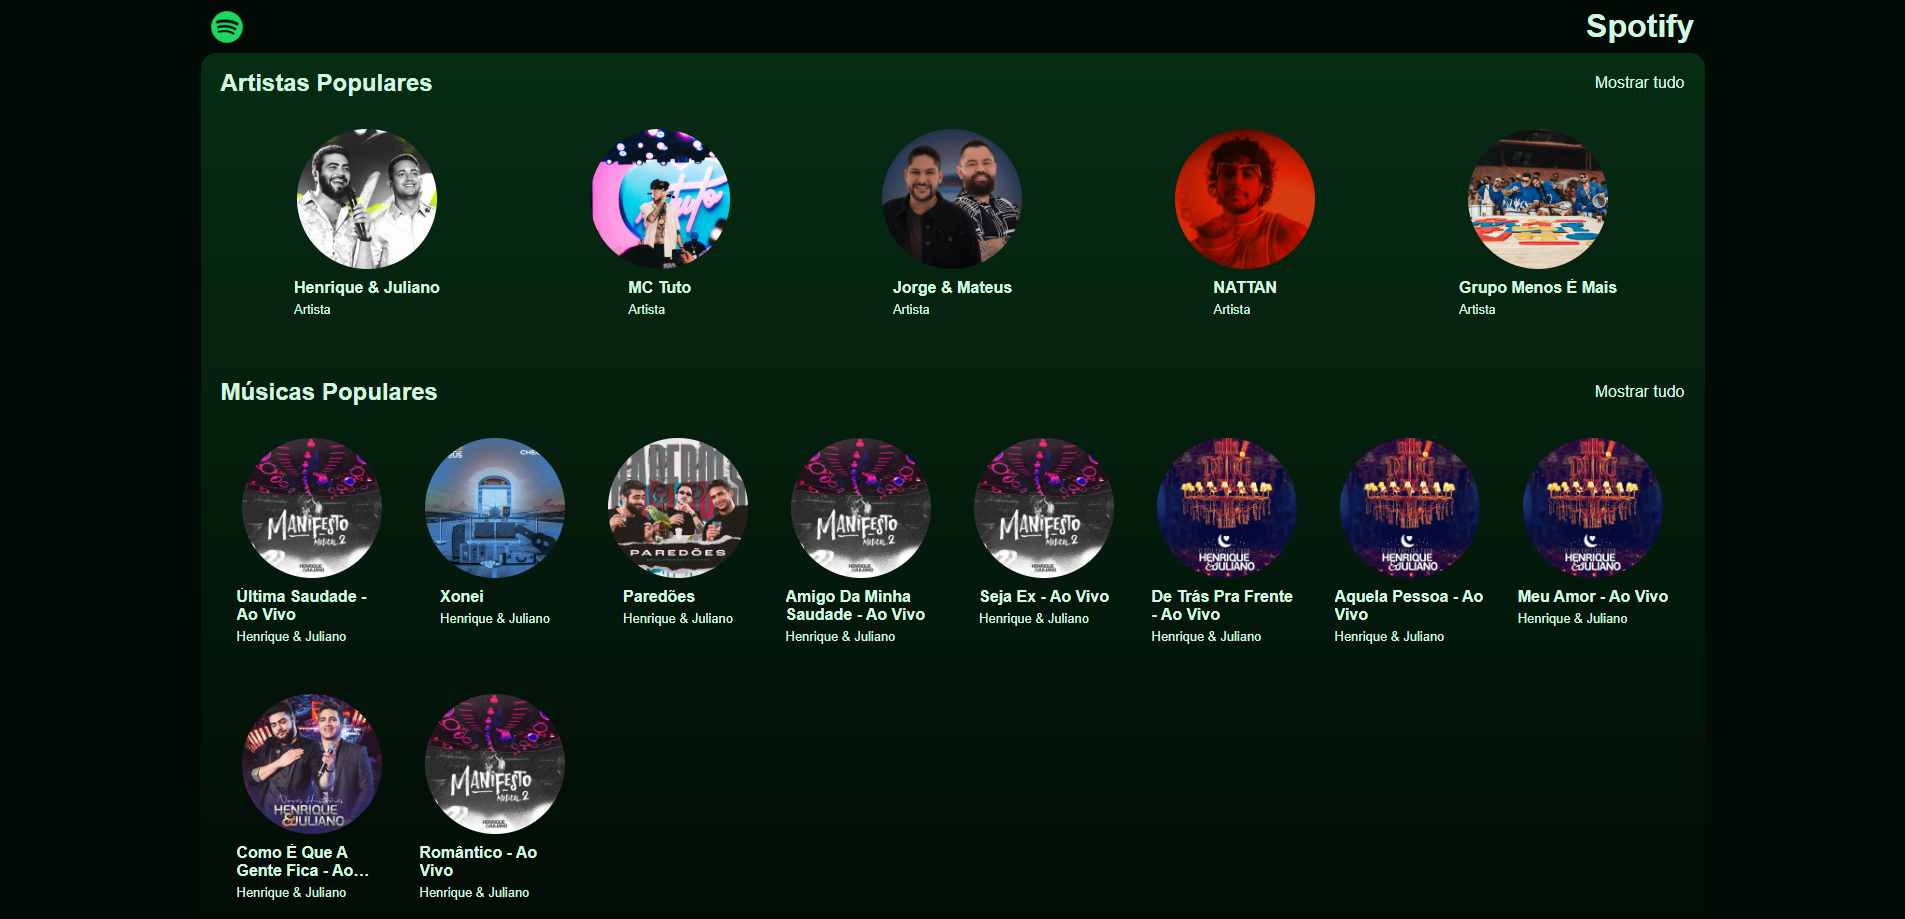Play Última Saudade - Ao Vivo cover

click(x=312, y=508)
